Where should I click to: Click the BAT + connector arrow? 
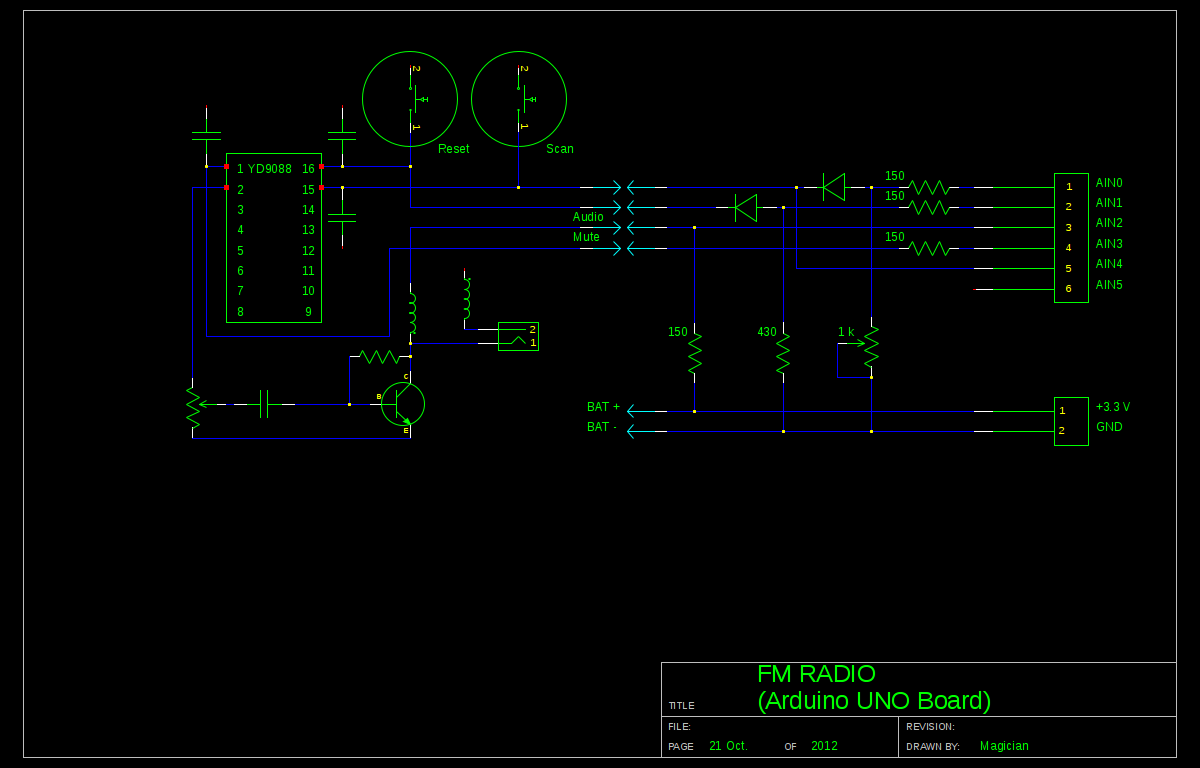647,411
